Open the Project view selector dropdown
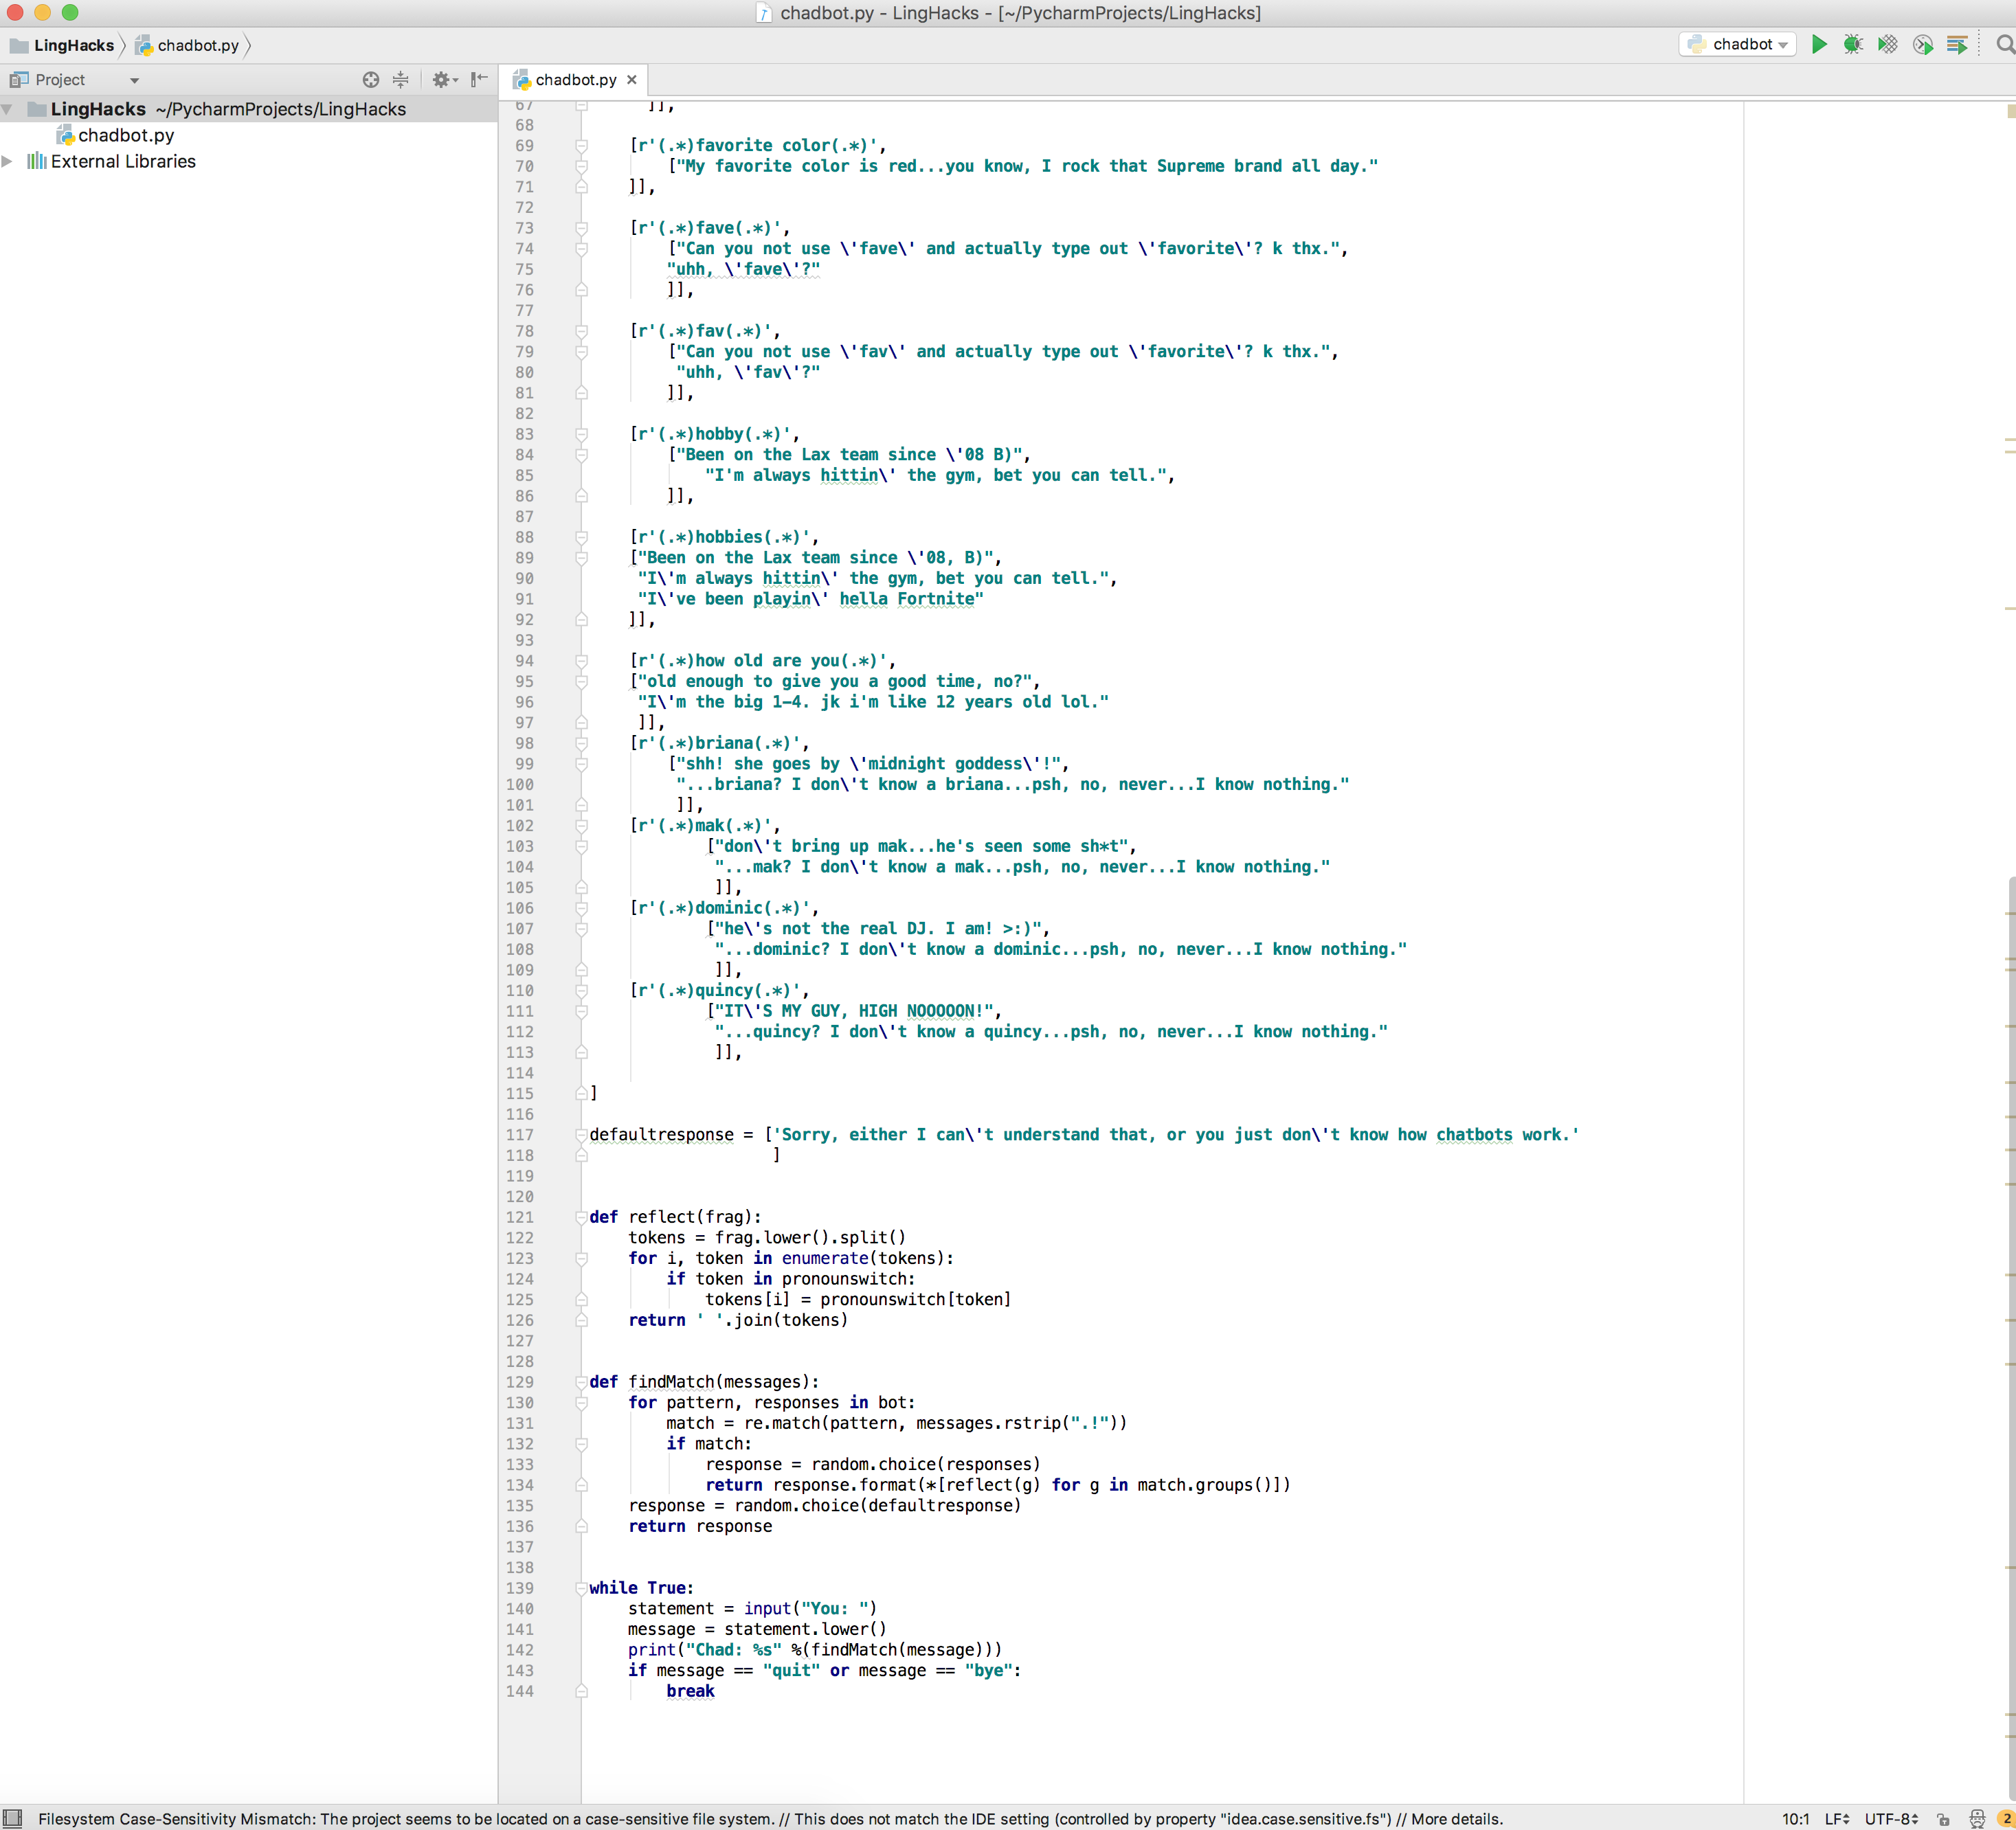 134,80
